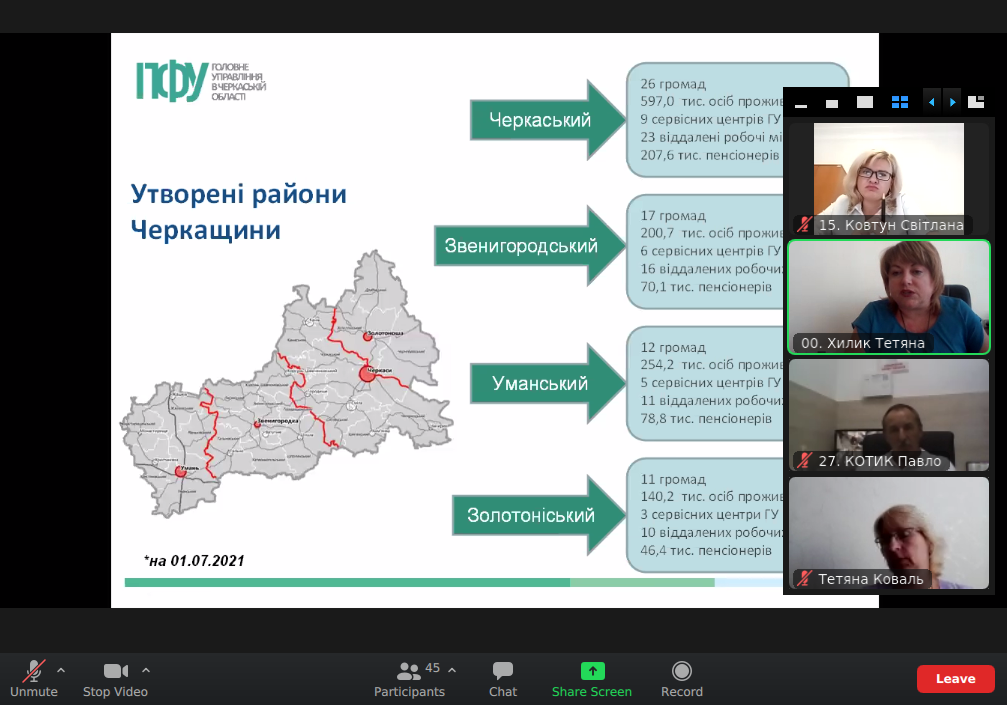Click participant count 45 in toolbar
This screenshot has height=705, width=1007.
432,668
